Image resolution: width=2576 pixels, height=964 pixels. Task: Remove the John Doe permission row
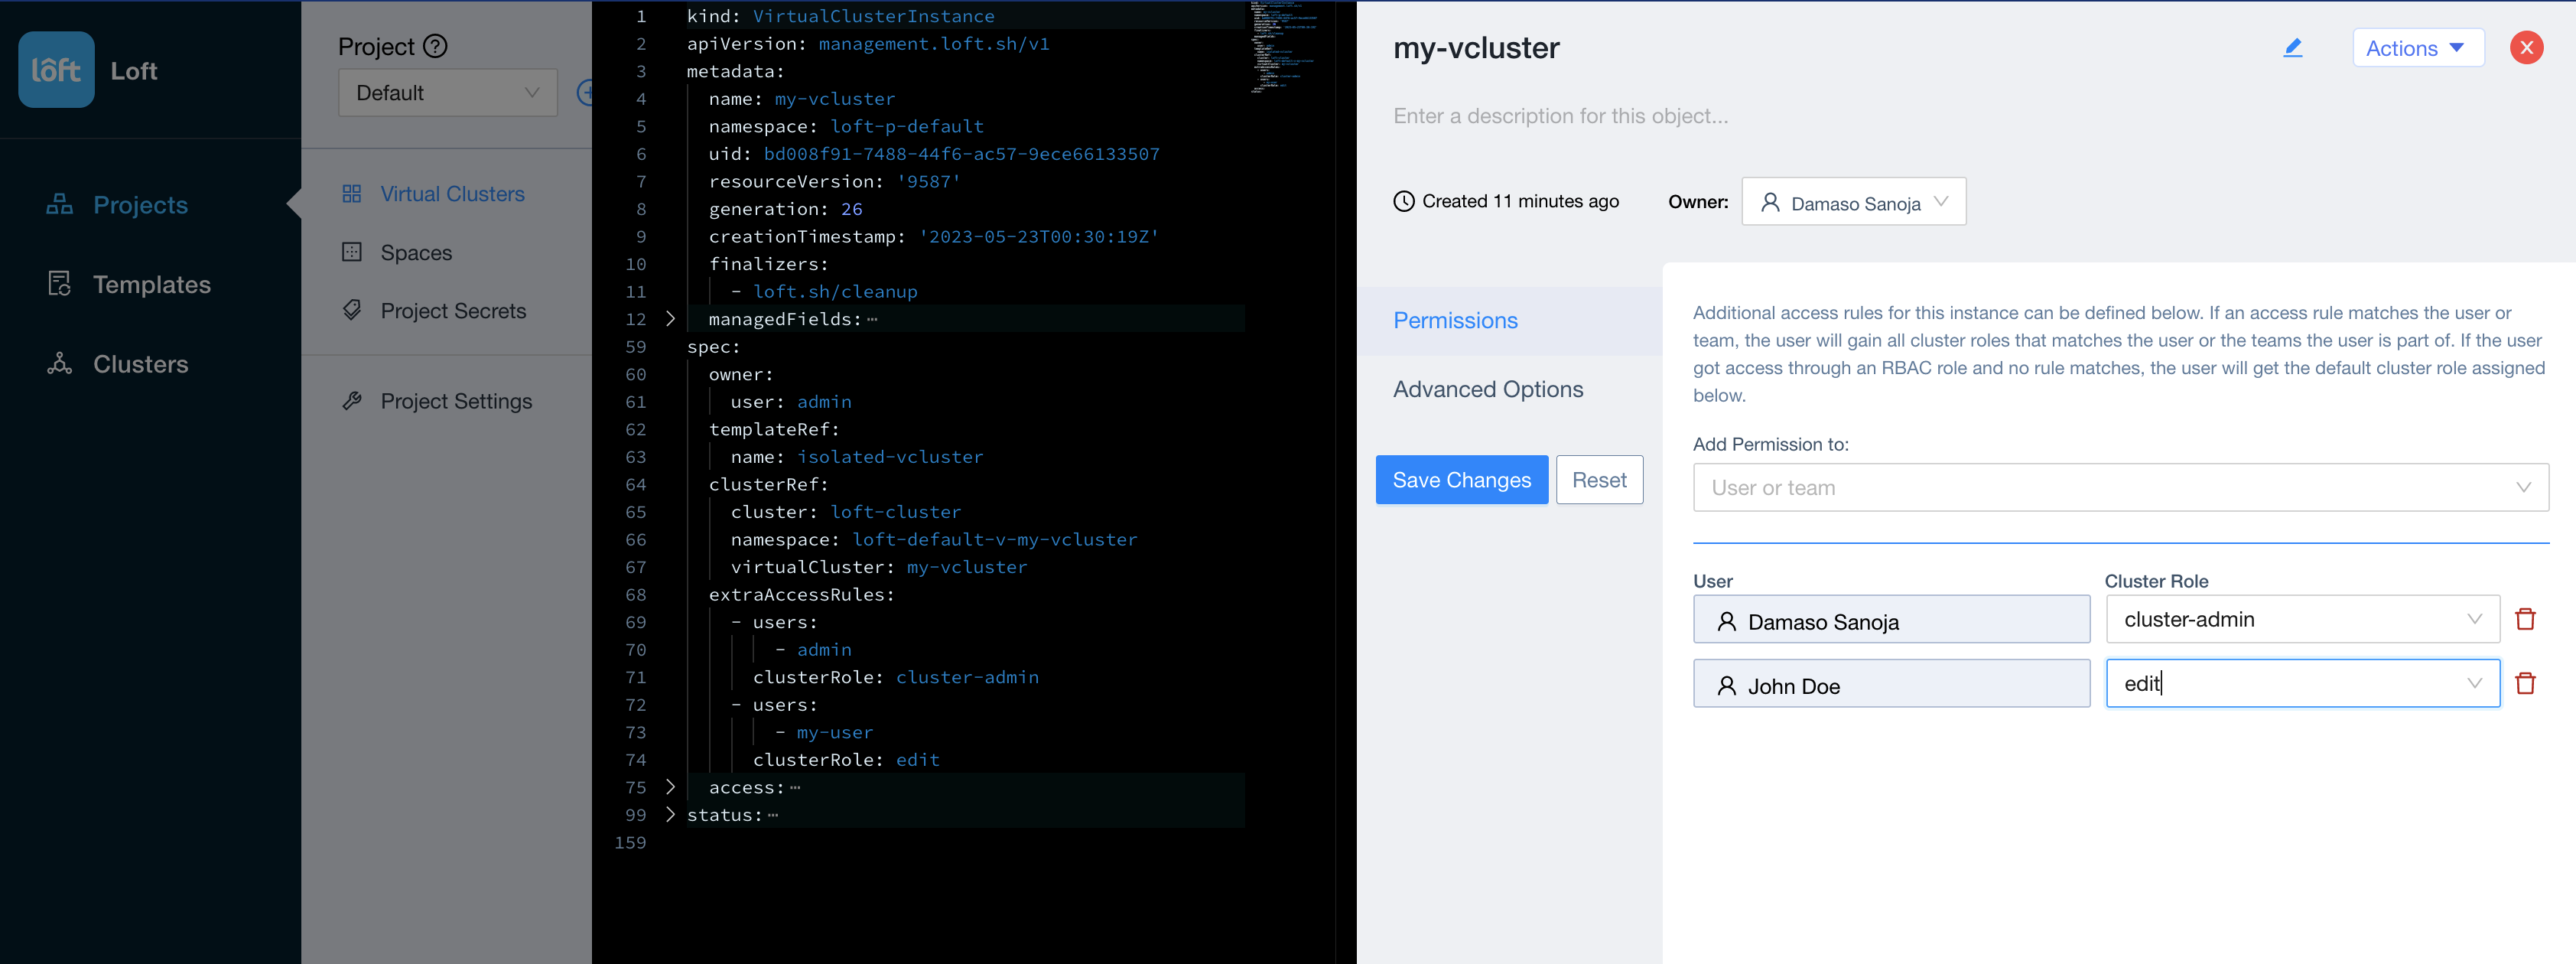tap(2527, 683)
